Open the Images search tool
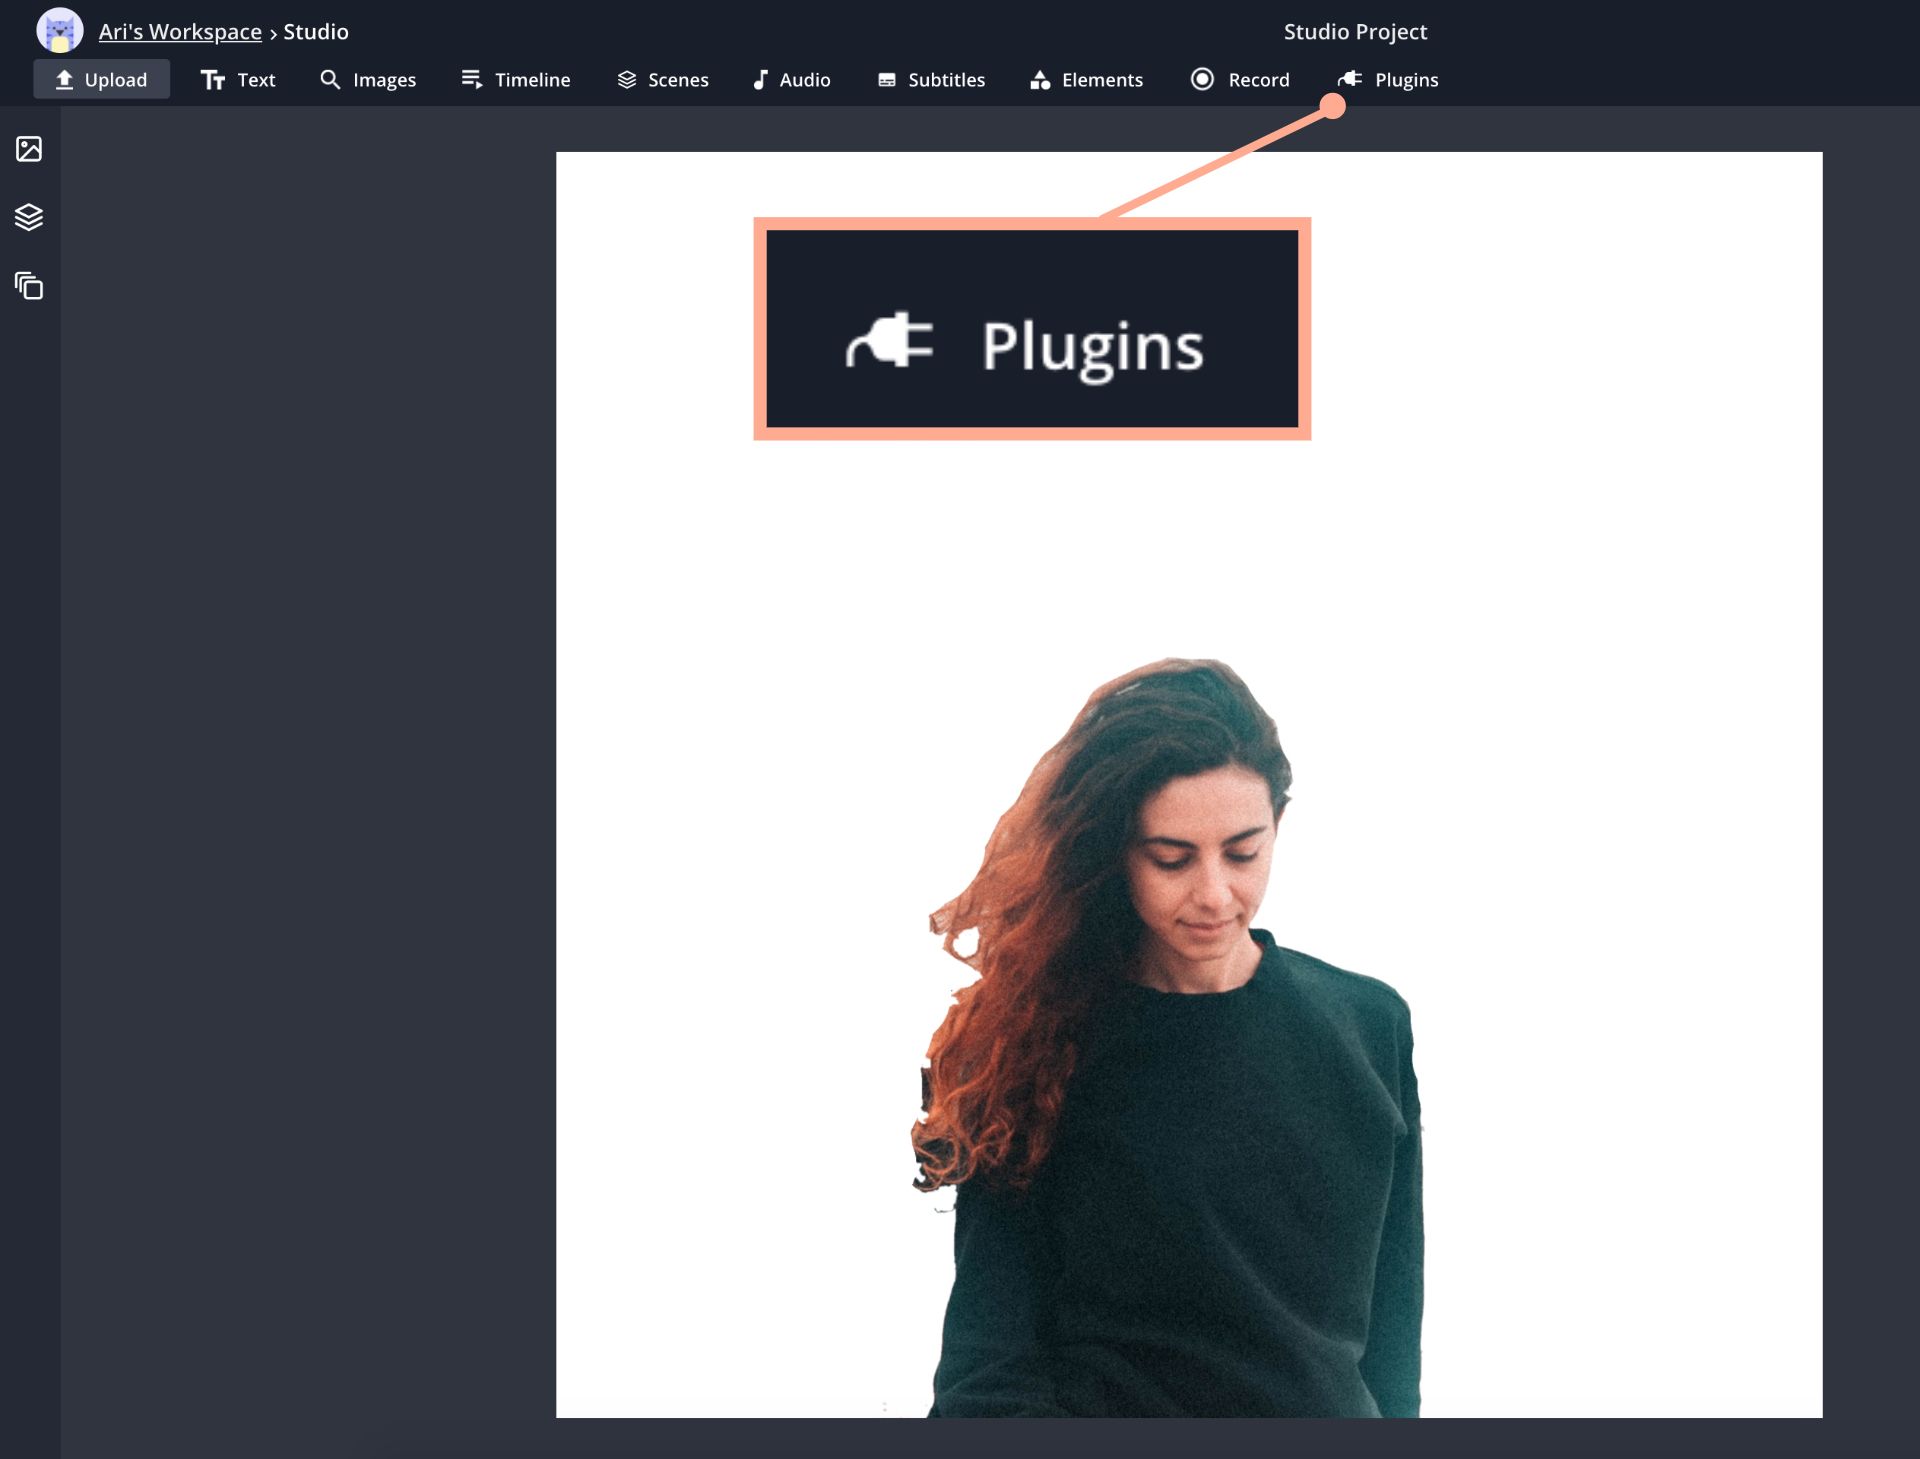1920x1459 pixels. pyautogui.click(x=368, y=80)
